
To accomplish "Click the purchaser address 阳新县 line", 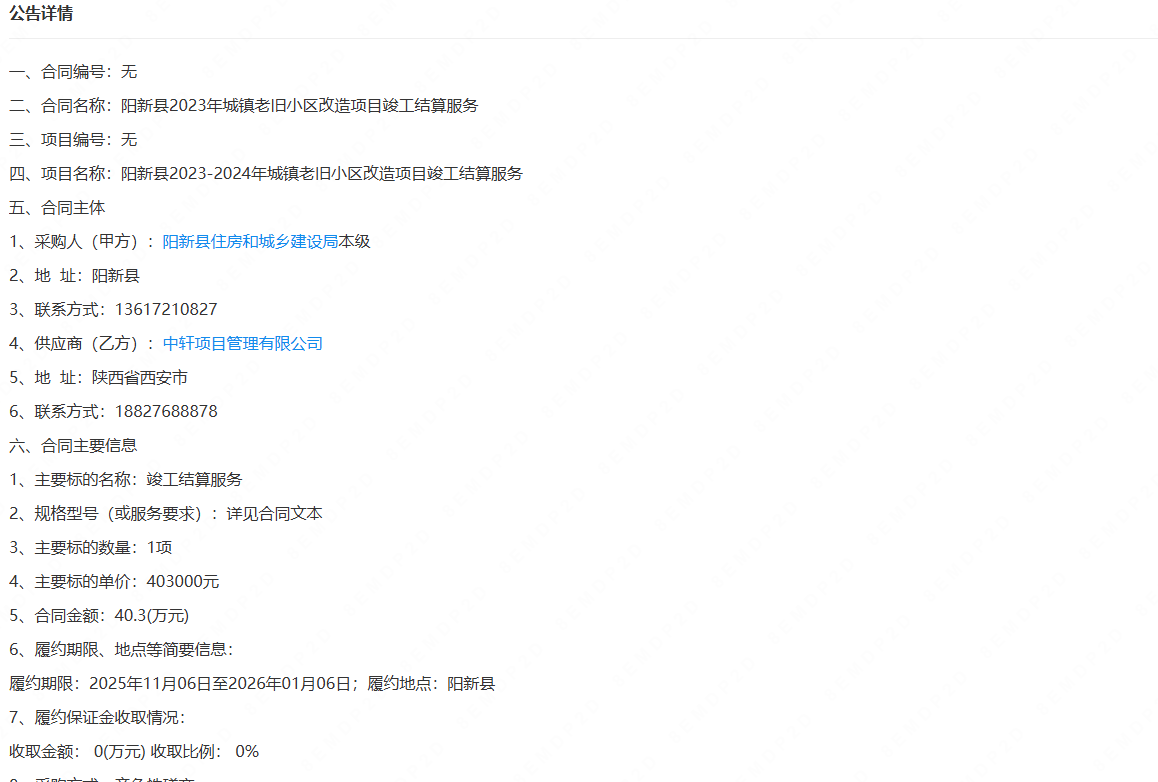I will (x=74, y=276).
